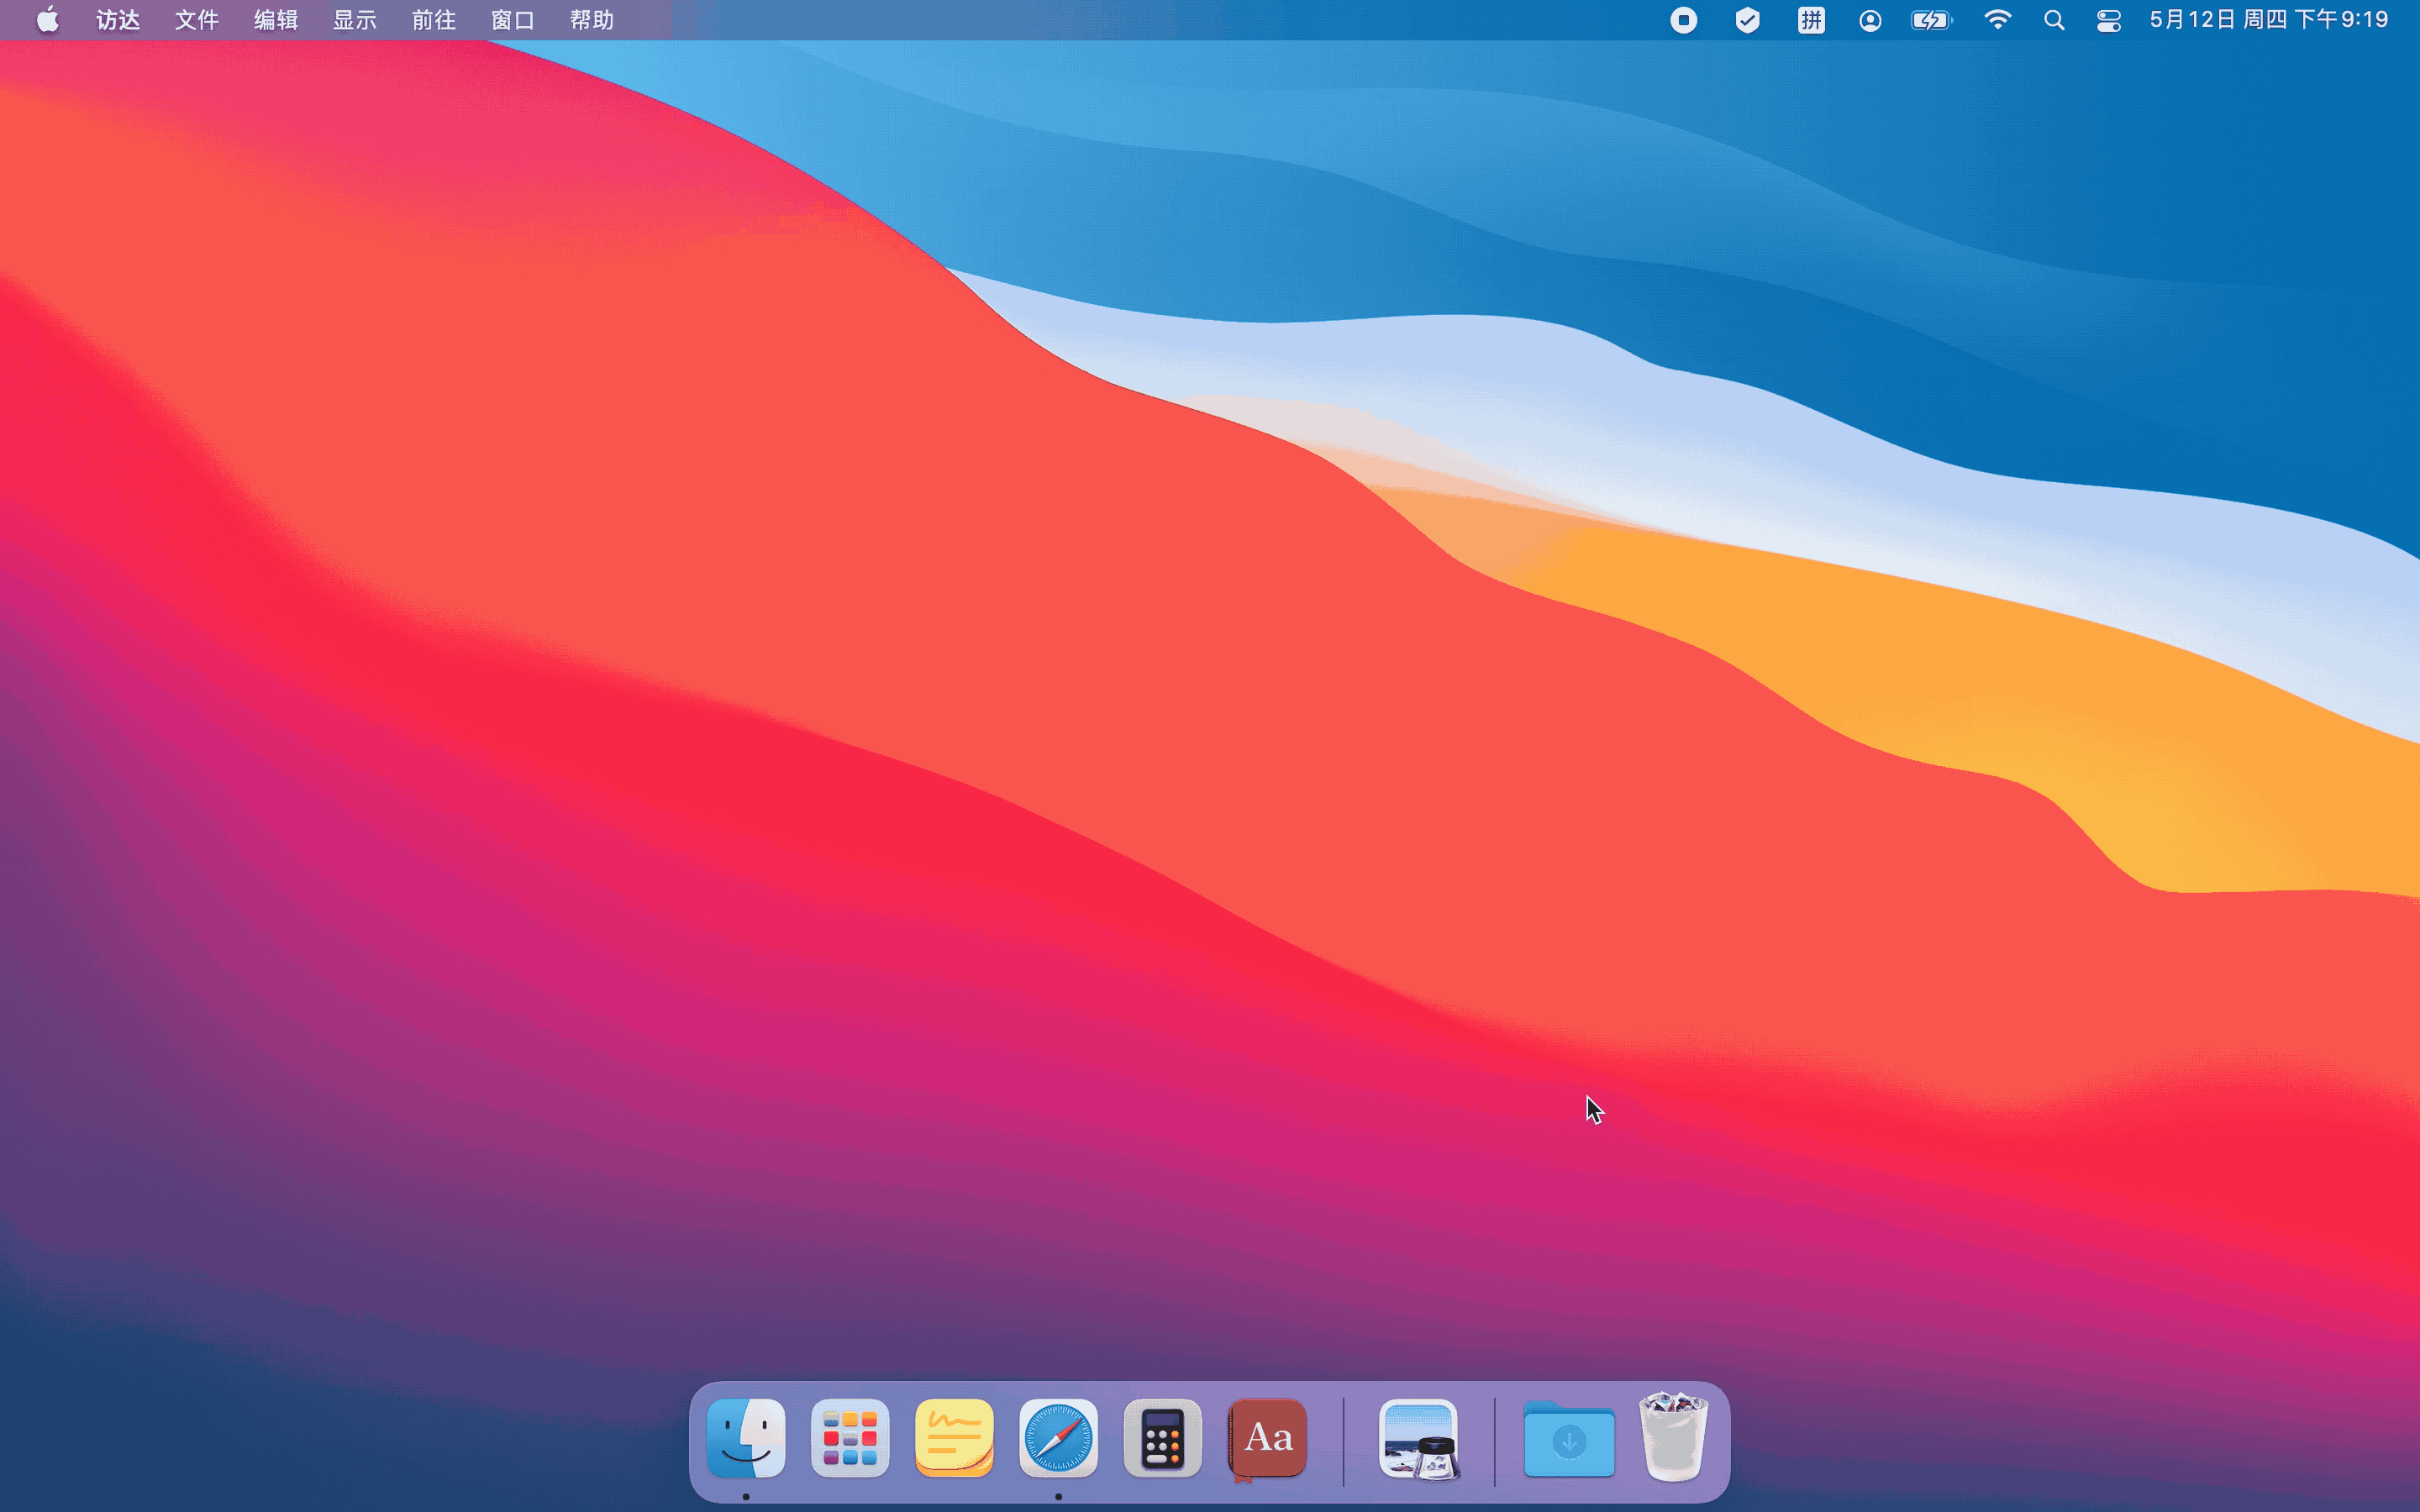Screen dimensions: 2420x1512
Task: Open Dictionary app in the Dock
Action: [x=1267, y=1438]
